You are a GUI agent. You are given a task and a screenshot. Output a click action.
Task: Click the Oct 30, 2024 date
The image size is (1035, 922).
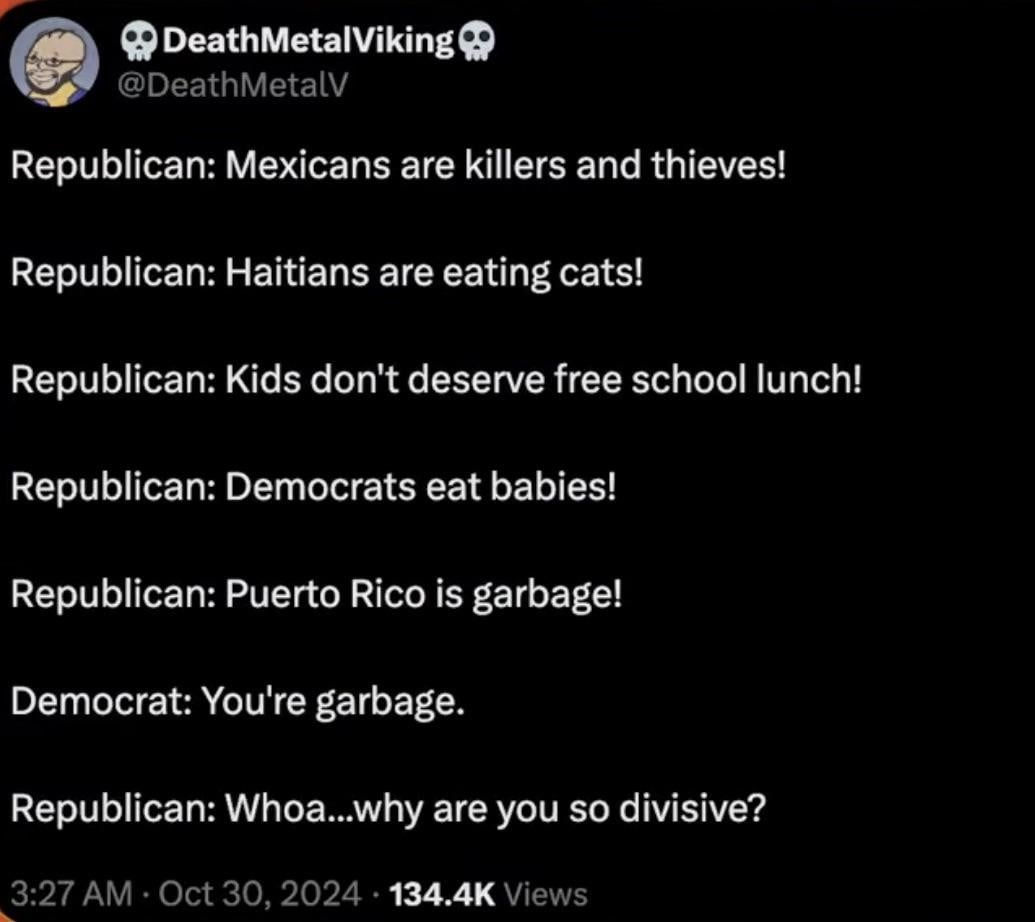260,894
